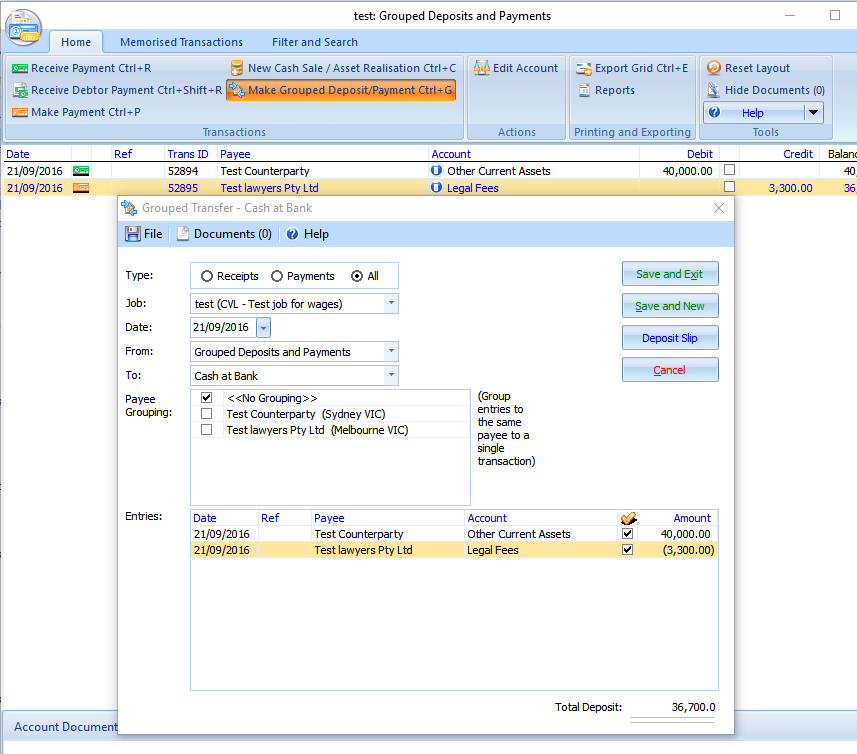
Task: Check the Test Counterparty grouping checkbox
Action: click(206, 414)
